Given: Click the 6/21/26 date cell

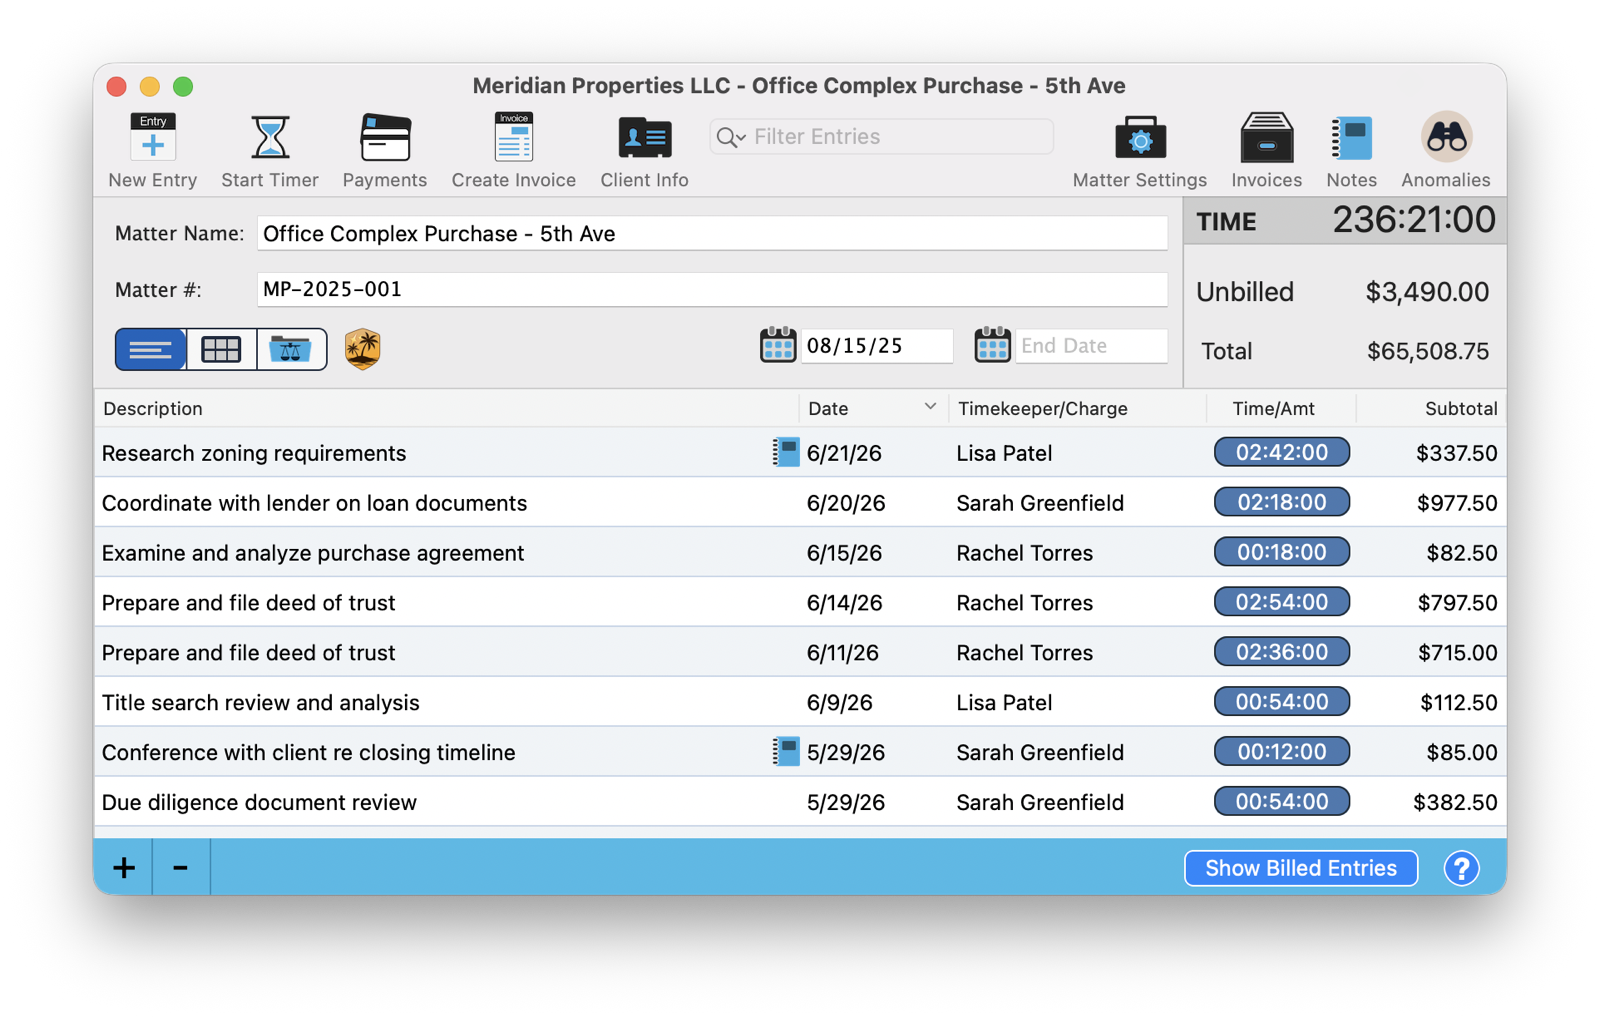Looking at the screenshot, I should pos(844,453).
